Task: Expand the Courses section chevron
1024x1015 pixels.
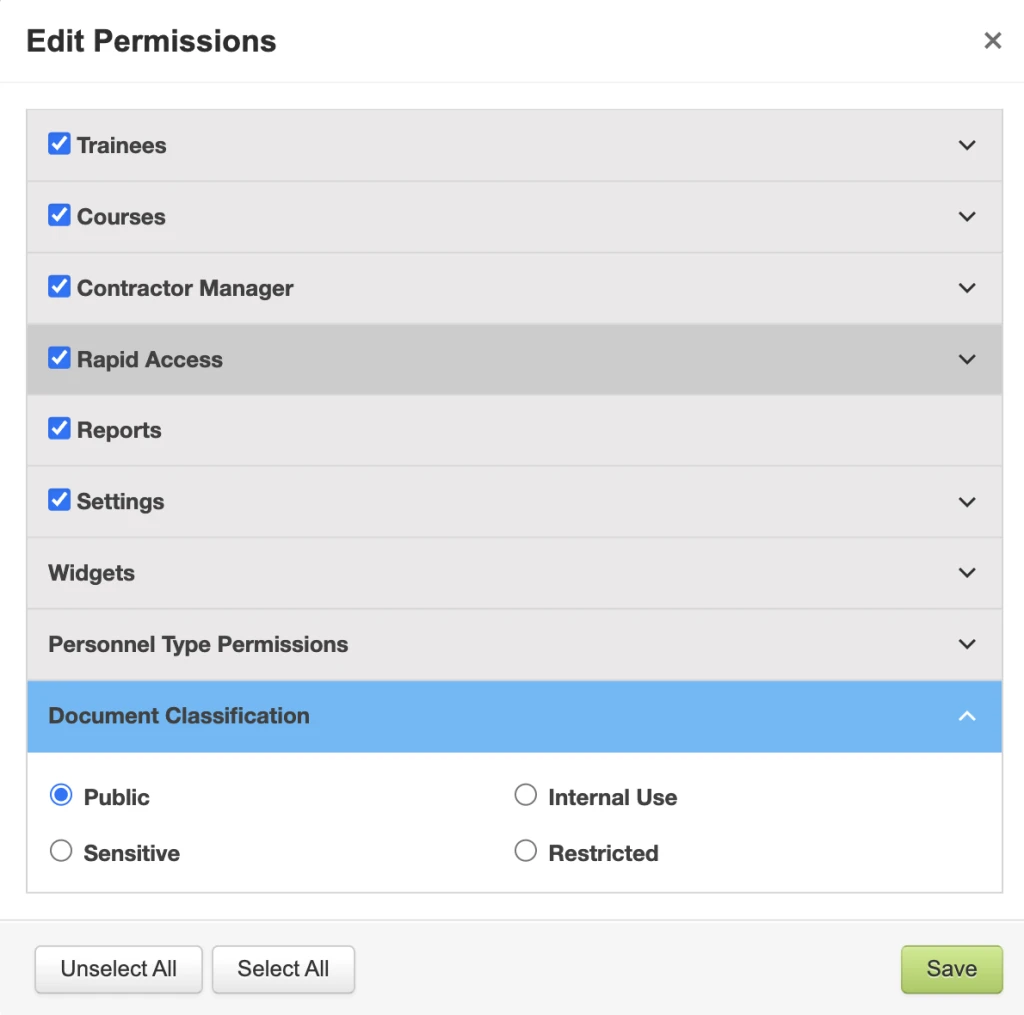Action: (967, 216)
